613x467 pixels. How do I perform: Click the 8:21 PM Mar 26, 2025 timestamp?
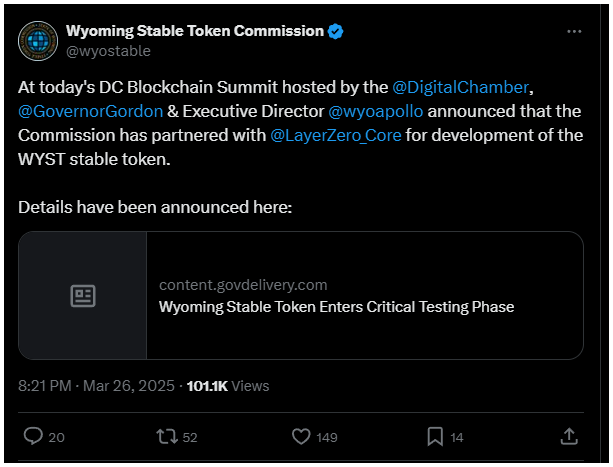pos(96,386)
